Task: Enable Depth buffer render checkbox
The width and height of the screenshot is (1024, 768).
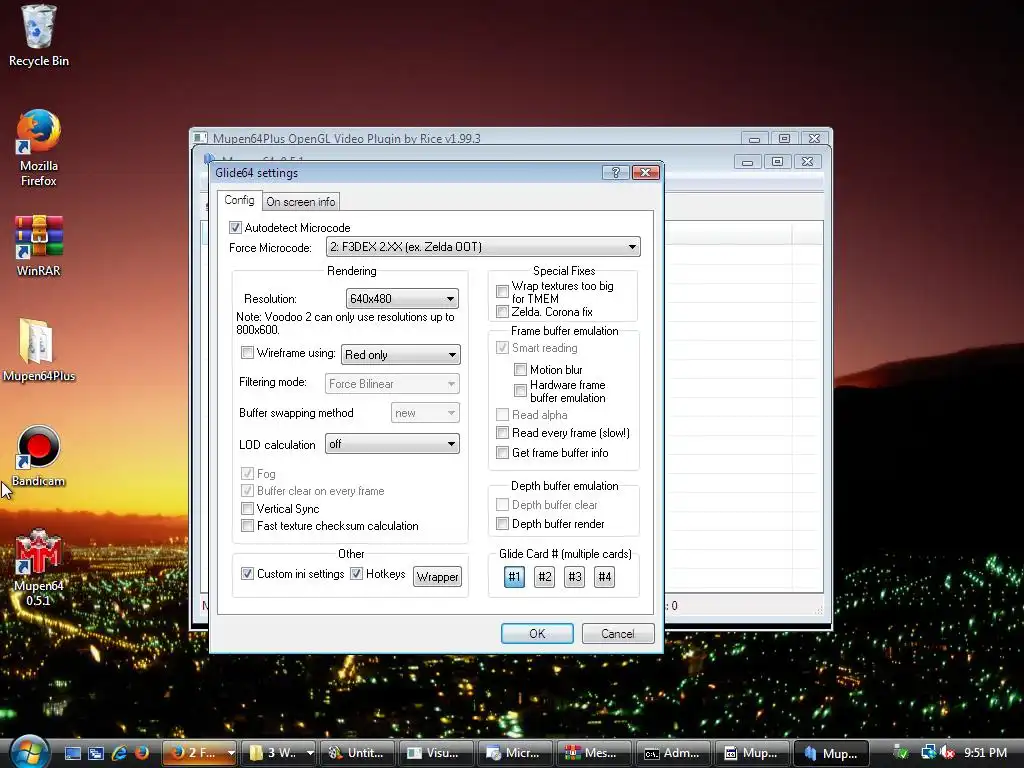Action: pos(502,524)
